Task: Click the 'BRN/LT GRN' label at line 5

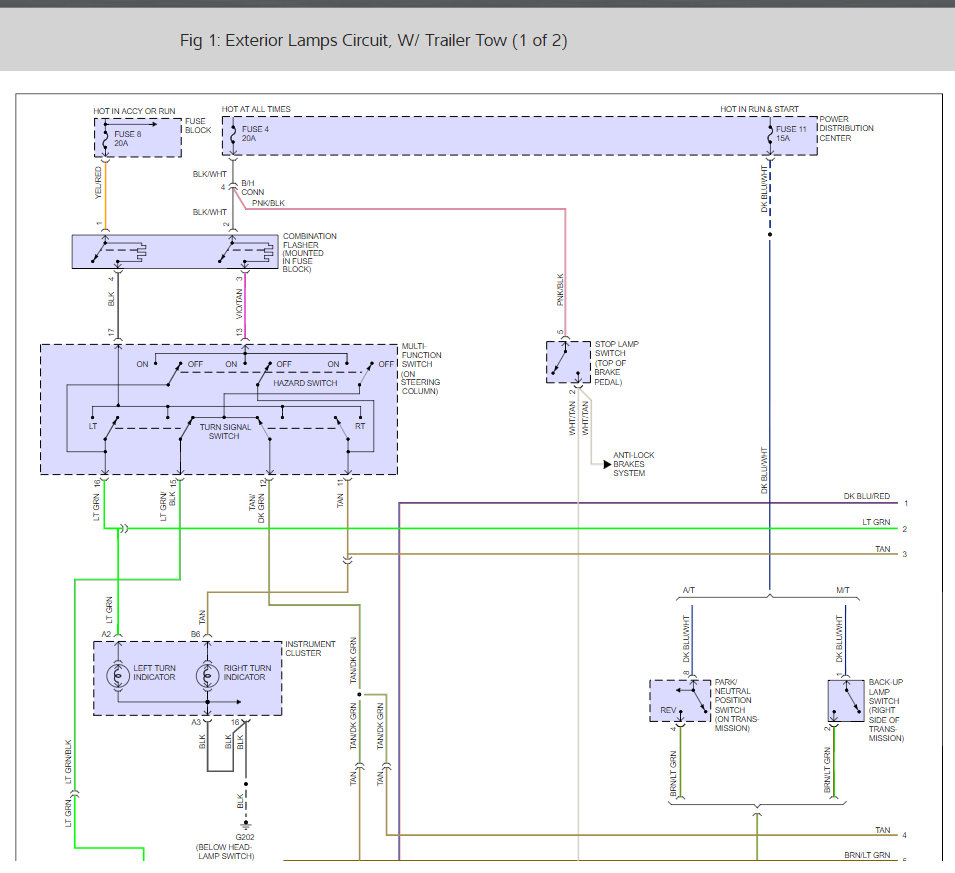Action: (x=867, y=855)
